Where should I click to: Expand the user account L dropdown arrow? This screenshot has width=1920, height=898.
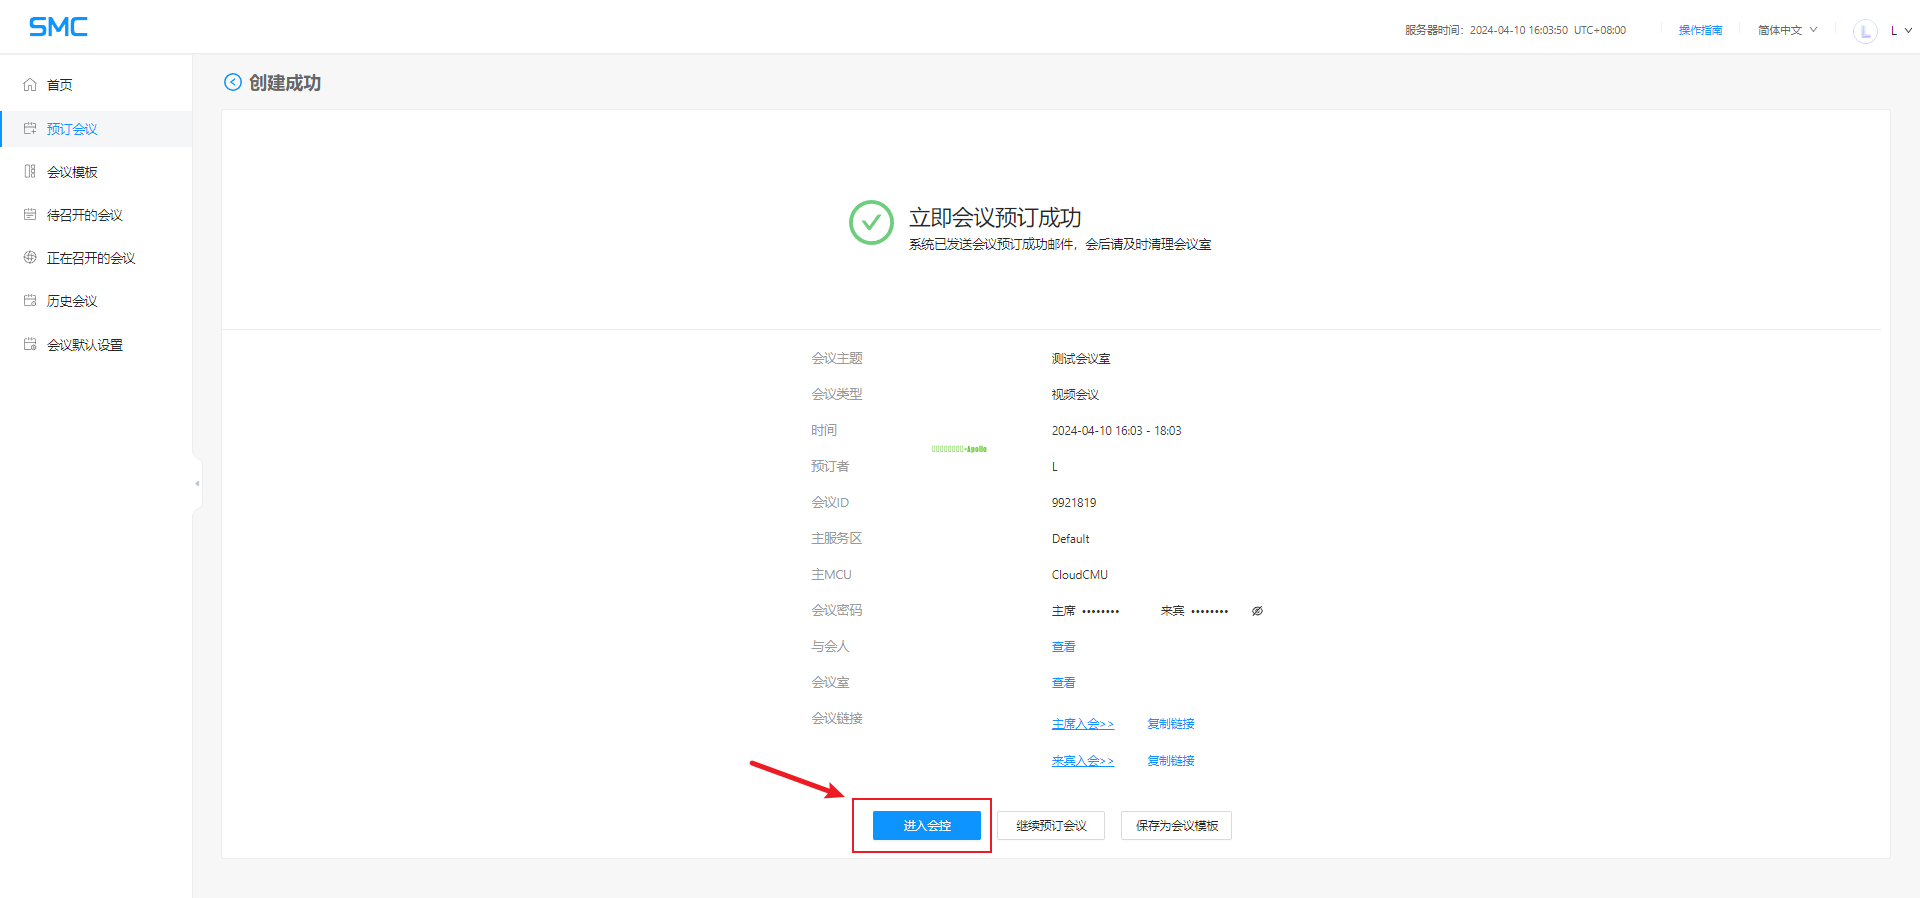tap(1908, 30)
